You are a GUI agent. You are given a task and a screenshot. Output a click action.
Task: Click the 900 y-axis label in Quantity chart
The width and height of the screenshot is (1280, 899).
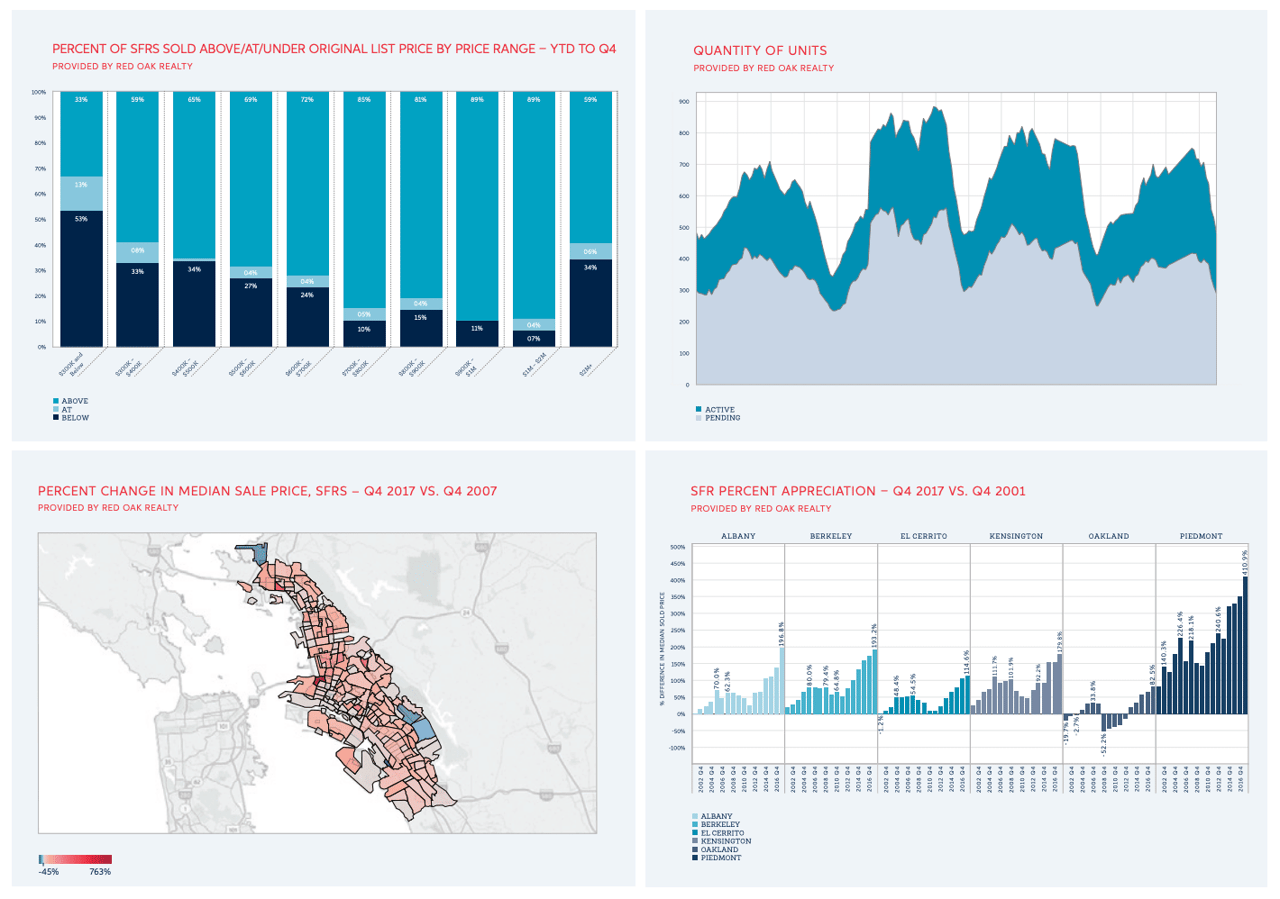pyautogui.click(x=684, y=103)
